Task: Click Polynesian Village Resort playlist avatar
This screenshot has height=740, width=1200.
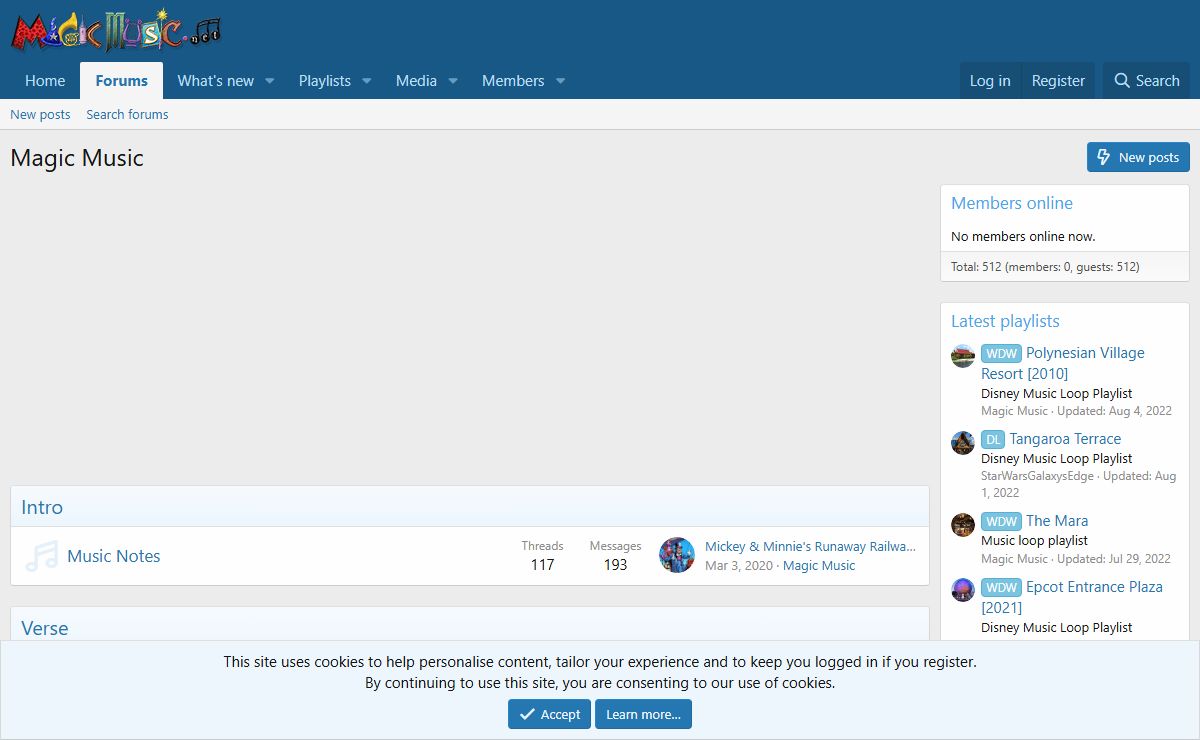Action: [963, 356]
